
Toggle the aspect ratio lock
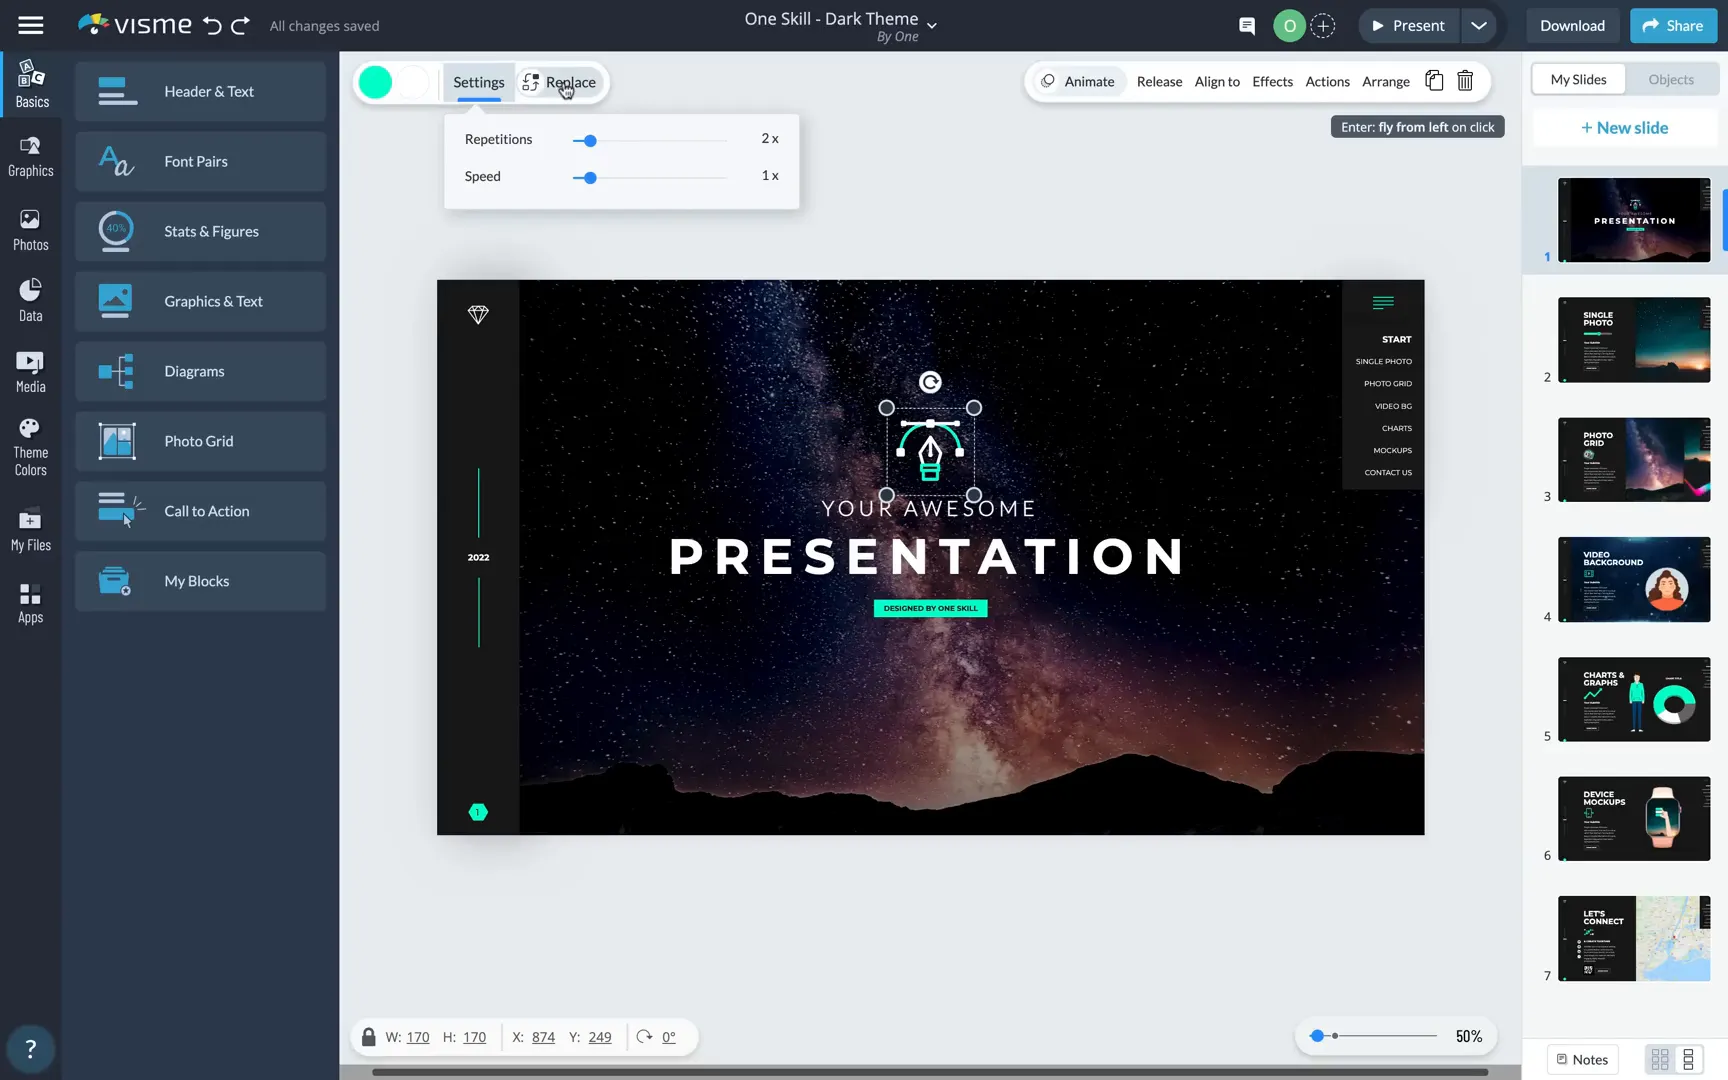point(368,1037)
